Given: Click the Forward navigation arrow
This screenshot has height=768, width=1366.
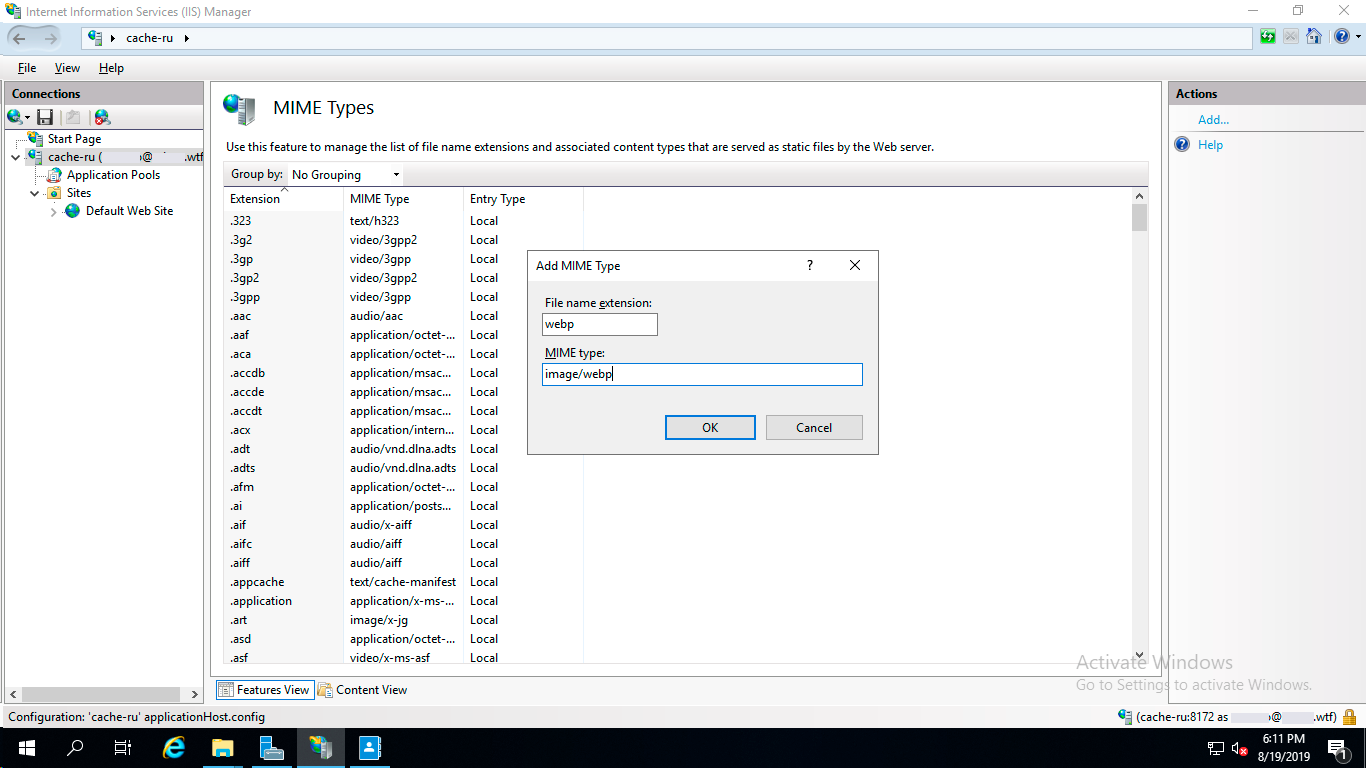Looking at the screenshot, I should click(x=50, y=38).
